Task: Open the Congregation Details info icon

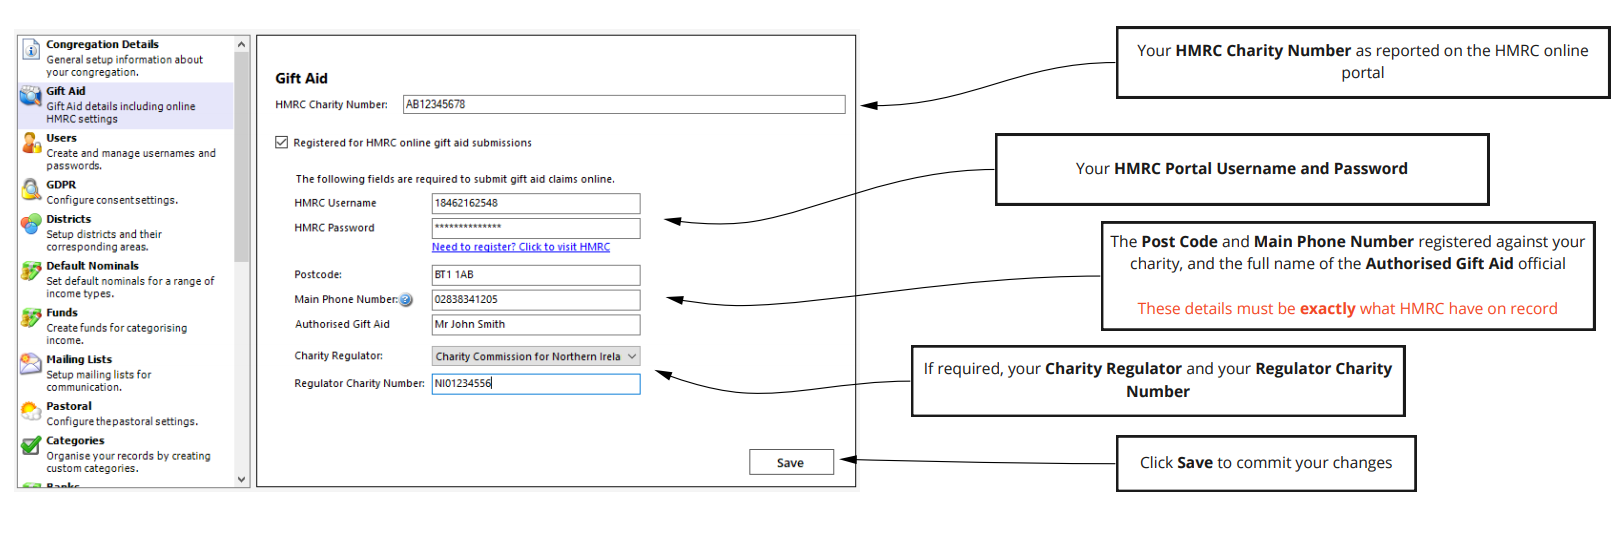Action: [x=31, y=49]
